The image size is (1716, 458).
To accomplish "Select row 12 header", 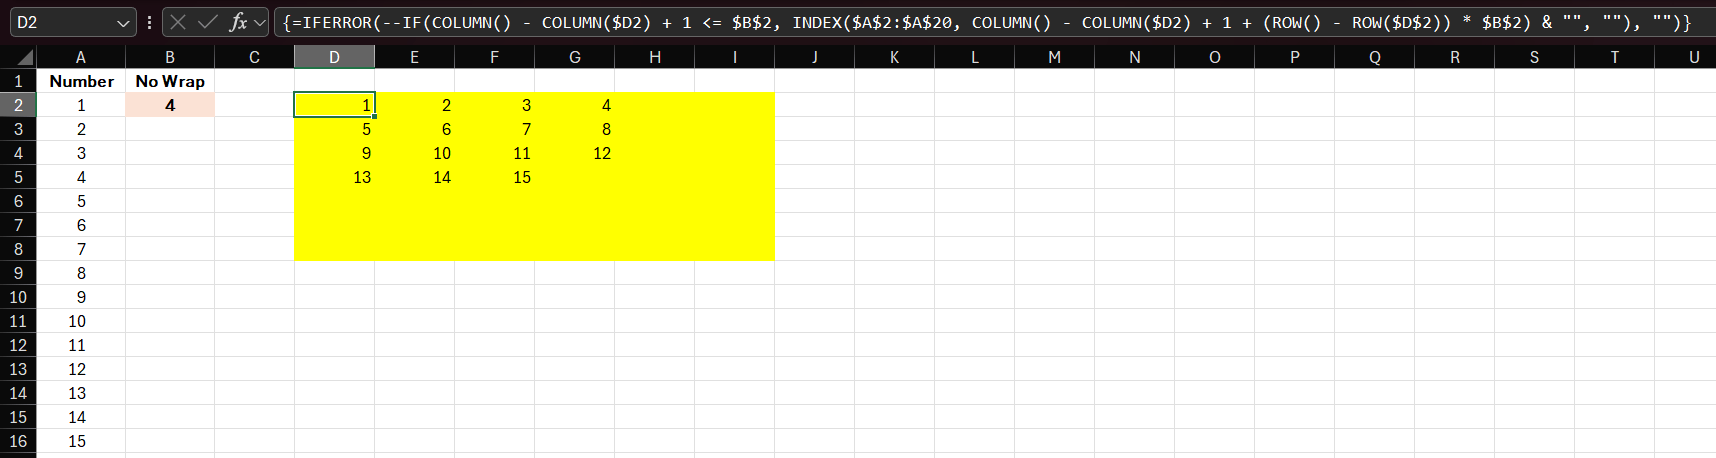I will (x=18, y=345).
